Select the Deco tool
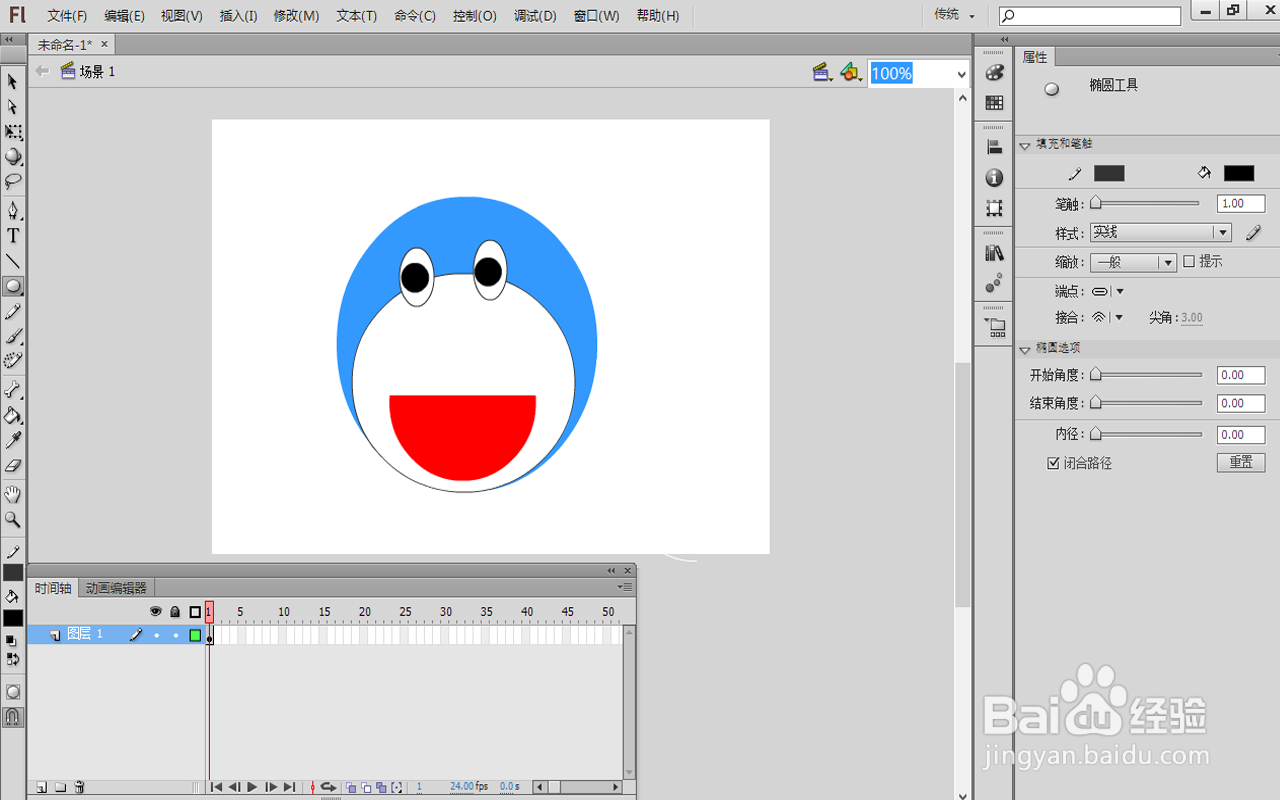 (x=13, y=361)
